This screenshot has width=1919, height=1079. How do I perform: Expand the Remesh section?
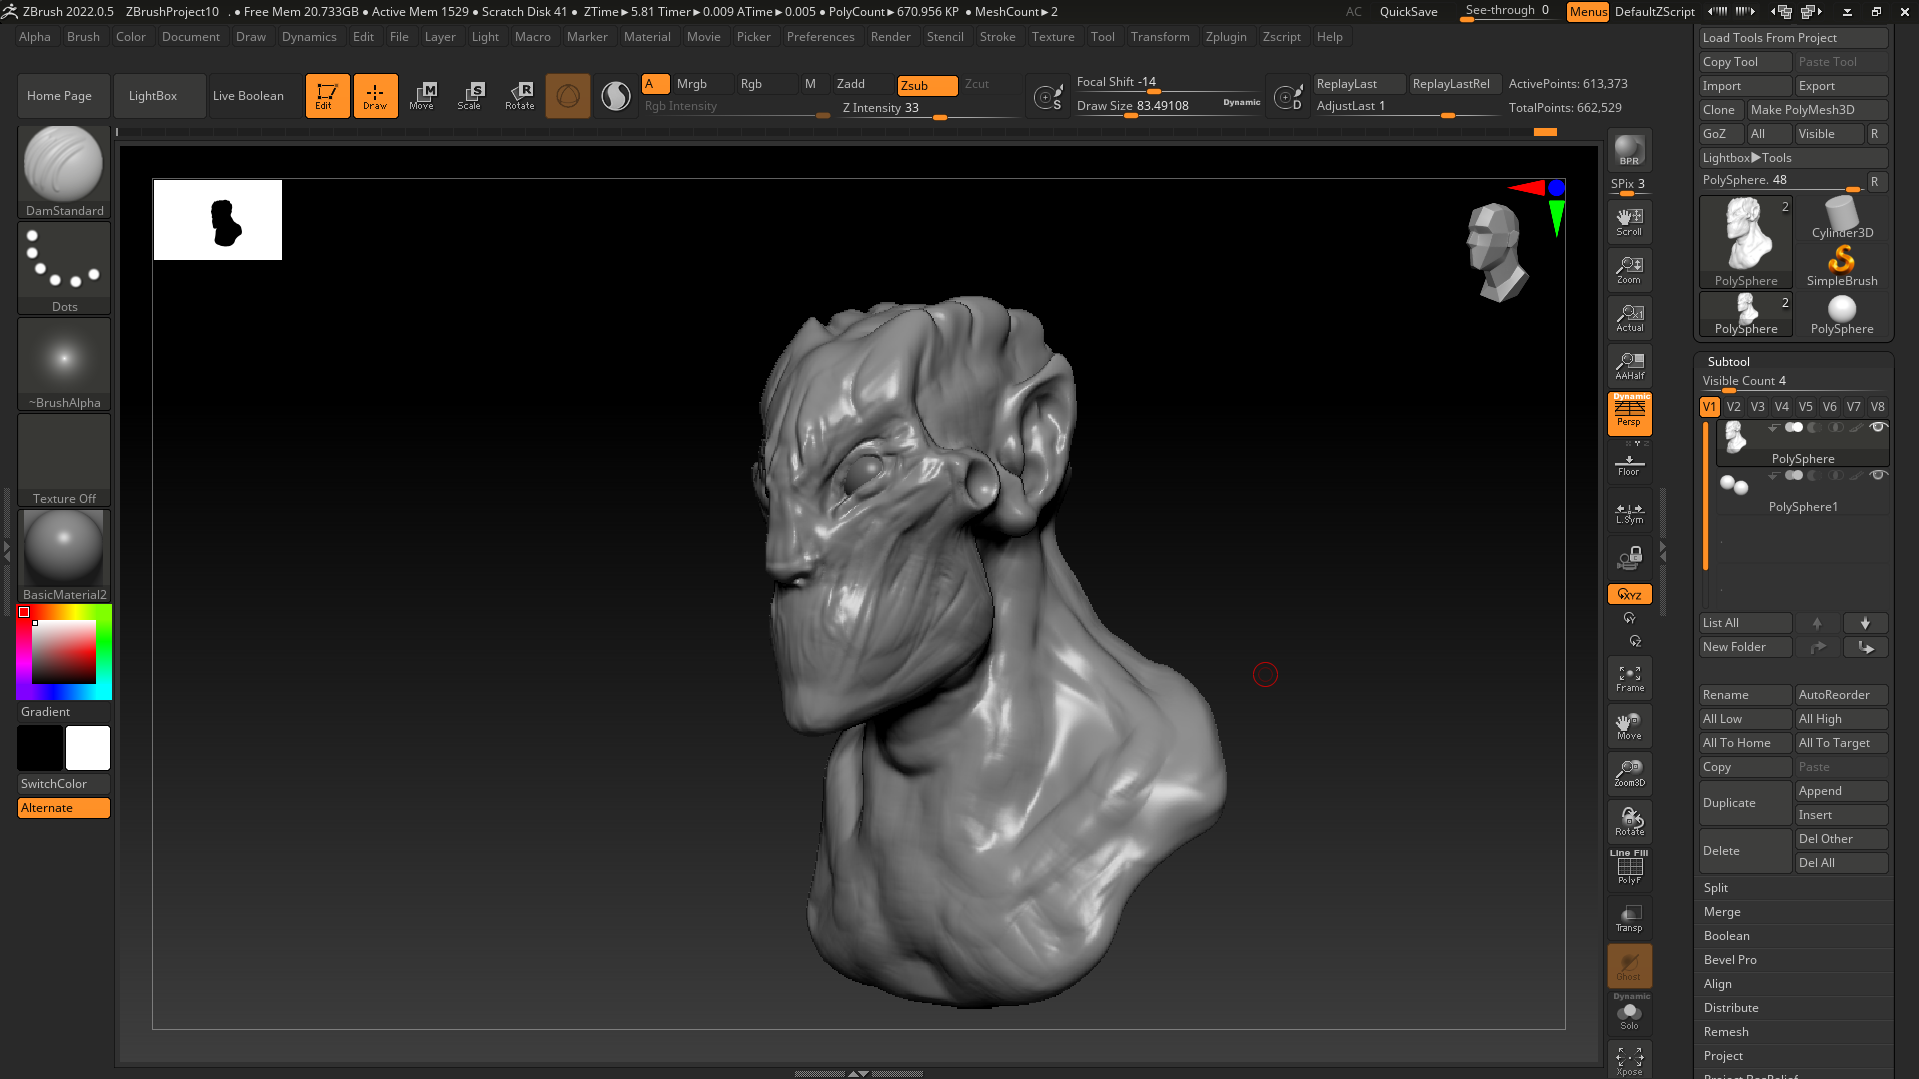pyautogui.click(x=1726, y=1032)
